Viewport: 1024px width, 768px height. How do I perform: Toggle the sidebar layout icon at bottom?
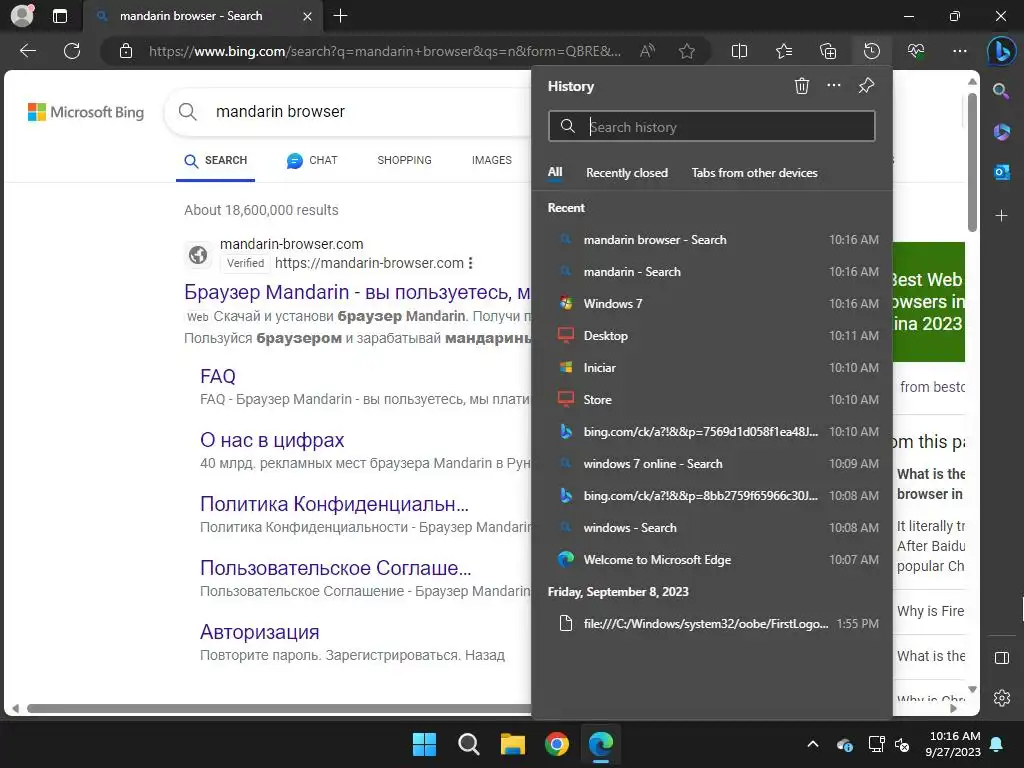click(x=1002, y=658)
